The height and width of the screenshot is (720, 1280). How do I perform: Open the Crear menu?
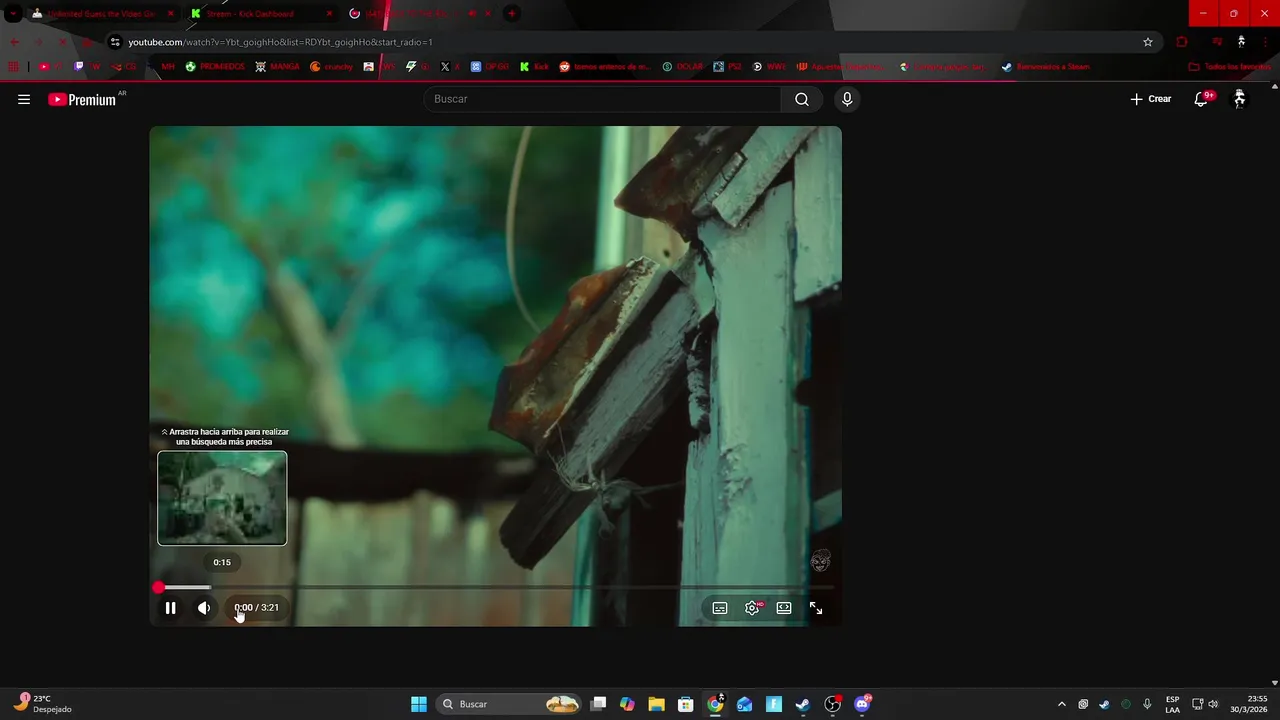click(1150, 99)
